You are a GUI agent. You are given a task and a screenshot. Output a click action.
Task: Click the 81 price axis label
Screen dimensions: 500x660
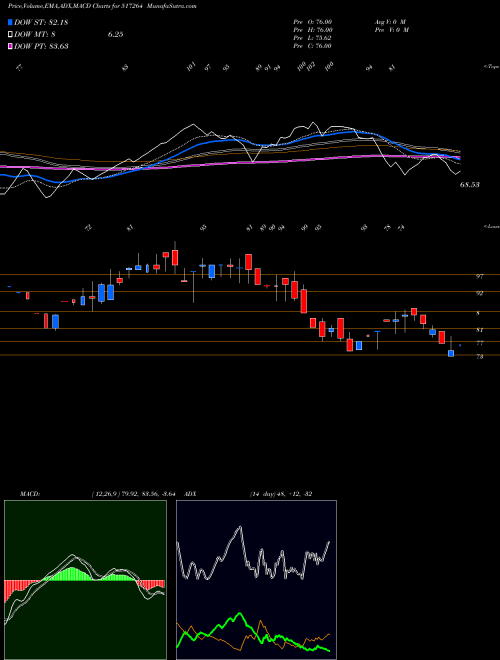pyautogui.click(x=479, y=330)
